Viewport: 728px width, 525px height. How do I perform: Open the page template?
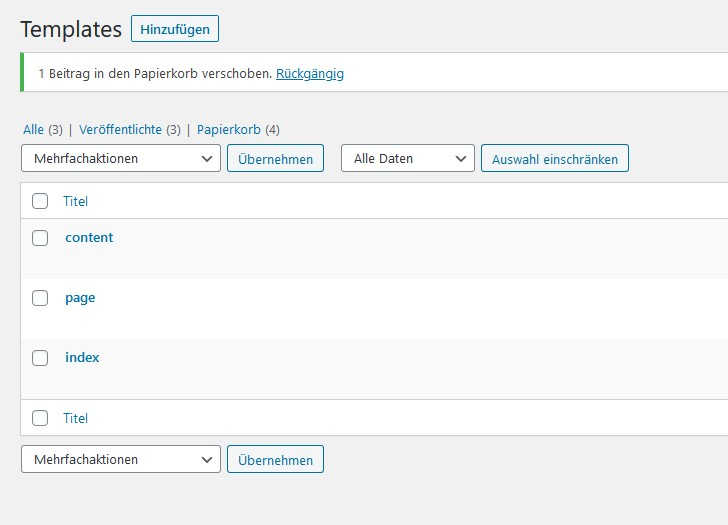[x=80, y=298]
